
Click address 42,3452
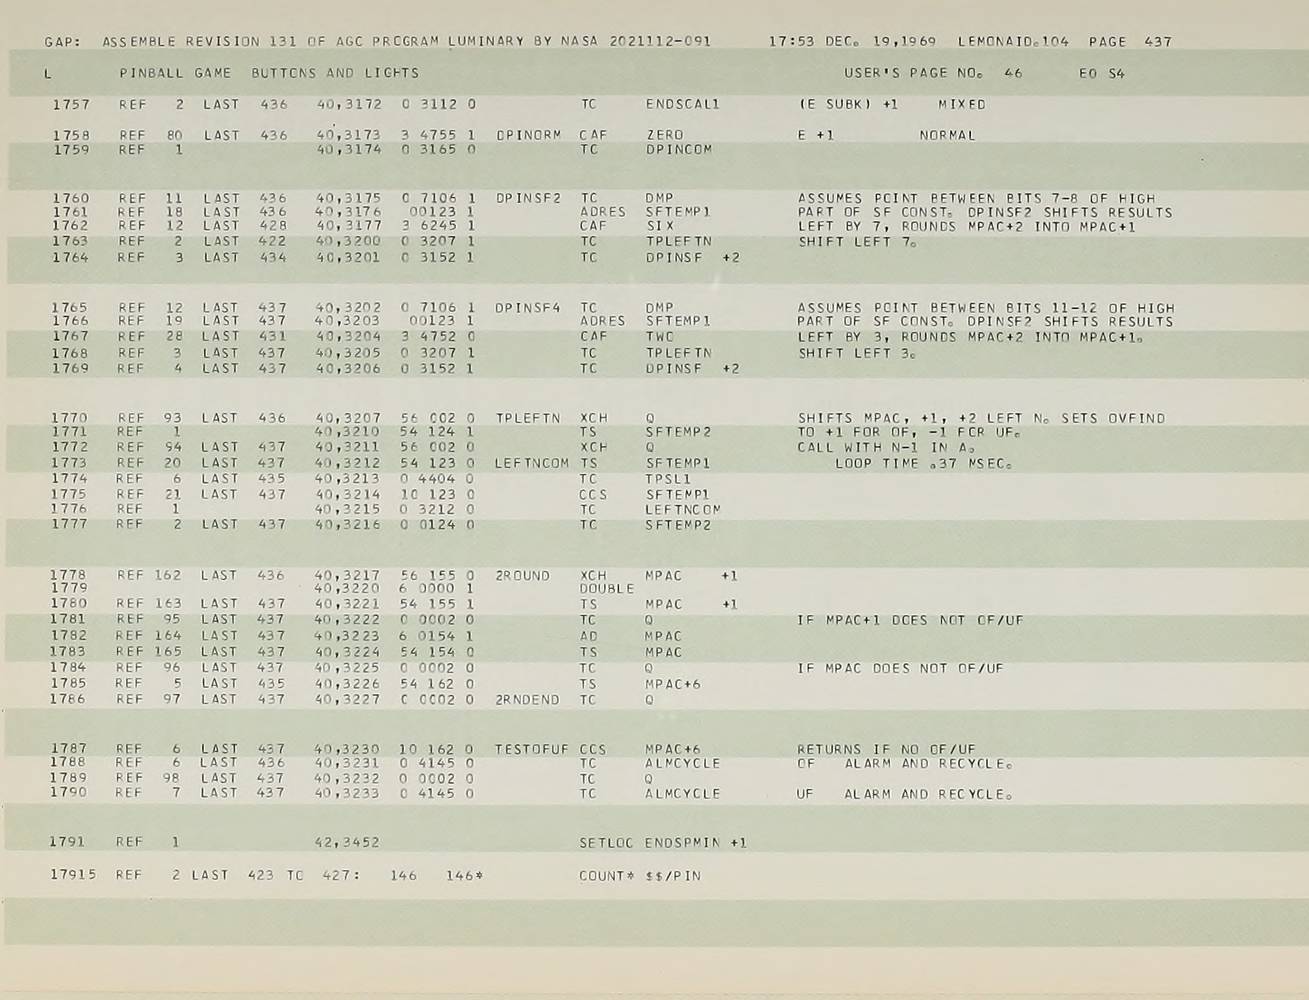click(347, 843)
